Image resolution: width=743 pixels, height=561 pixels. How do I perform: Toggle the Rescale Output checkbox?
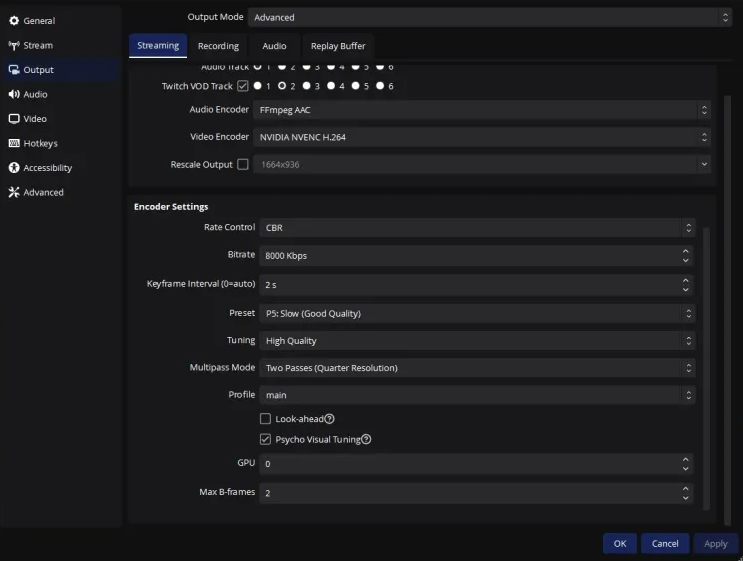coord(243,165)
